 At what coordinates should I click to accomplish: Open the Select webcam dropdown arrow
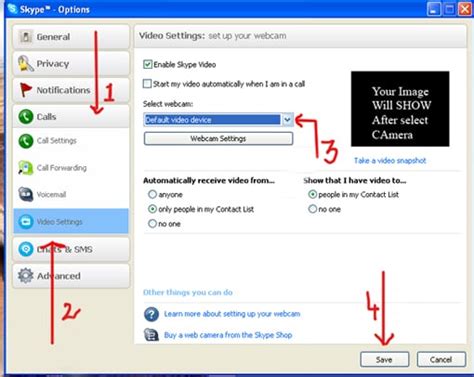(x=287, y=120)
